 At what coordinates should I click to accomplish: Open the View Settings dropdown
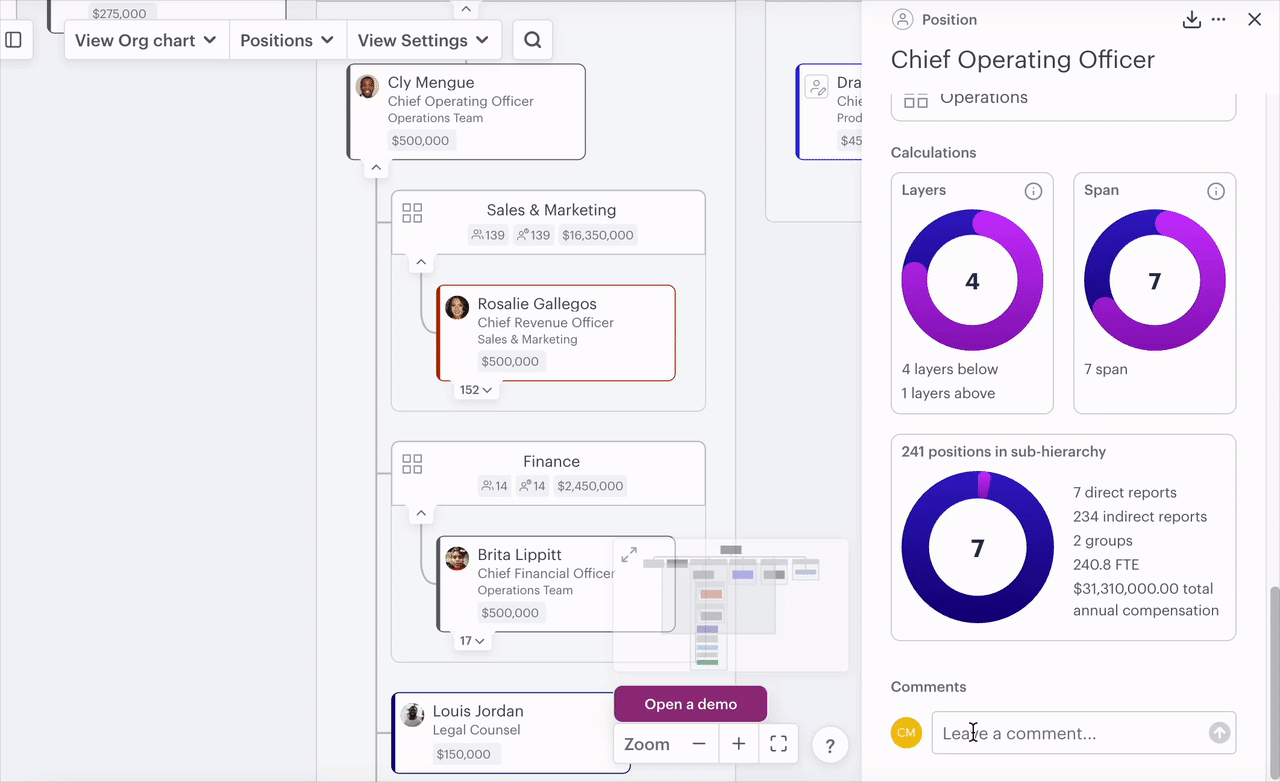tap(423, 40)
